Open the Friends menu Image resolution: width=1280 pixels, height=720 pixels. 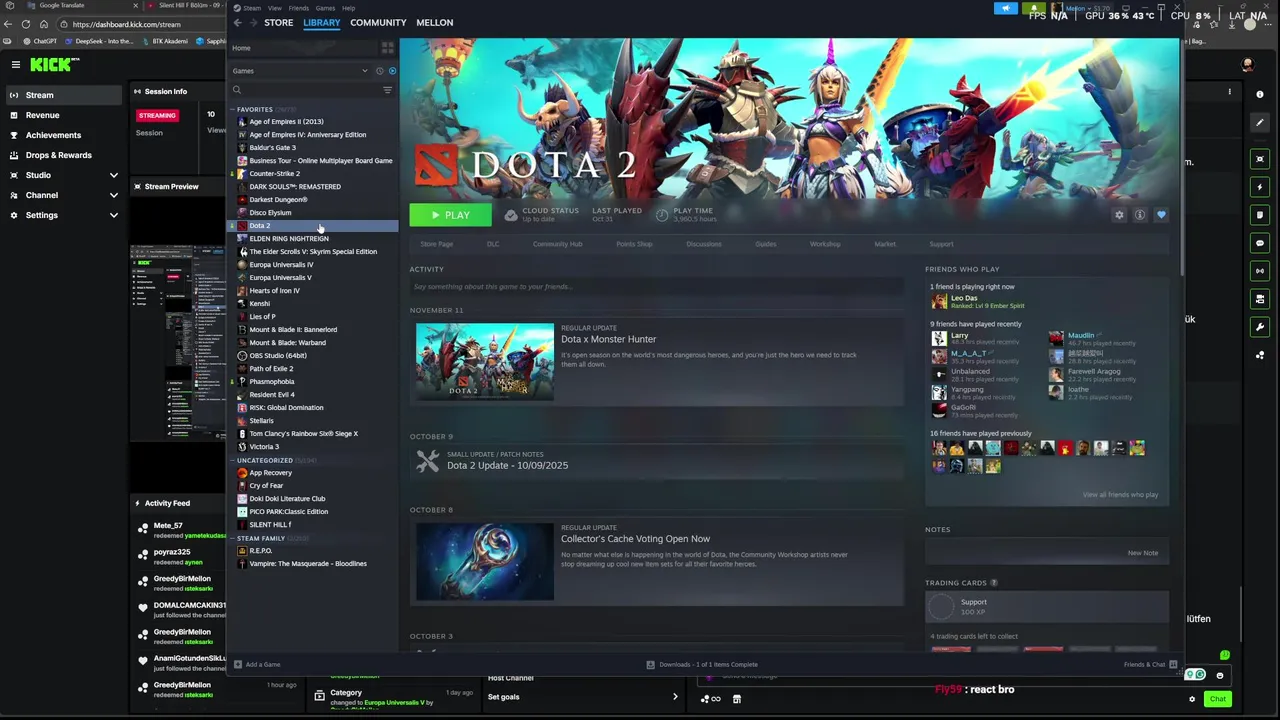click(299, 8)
